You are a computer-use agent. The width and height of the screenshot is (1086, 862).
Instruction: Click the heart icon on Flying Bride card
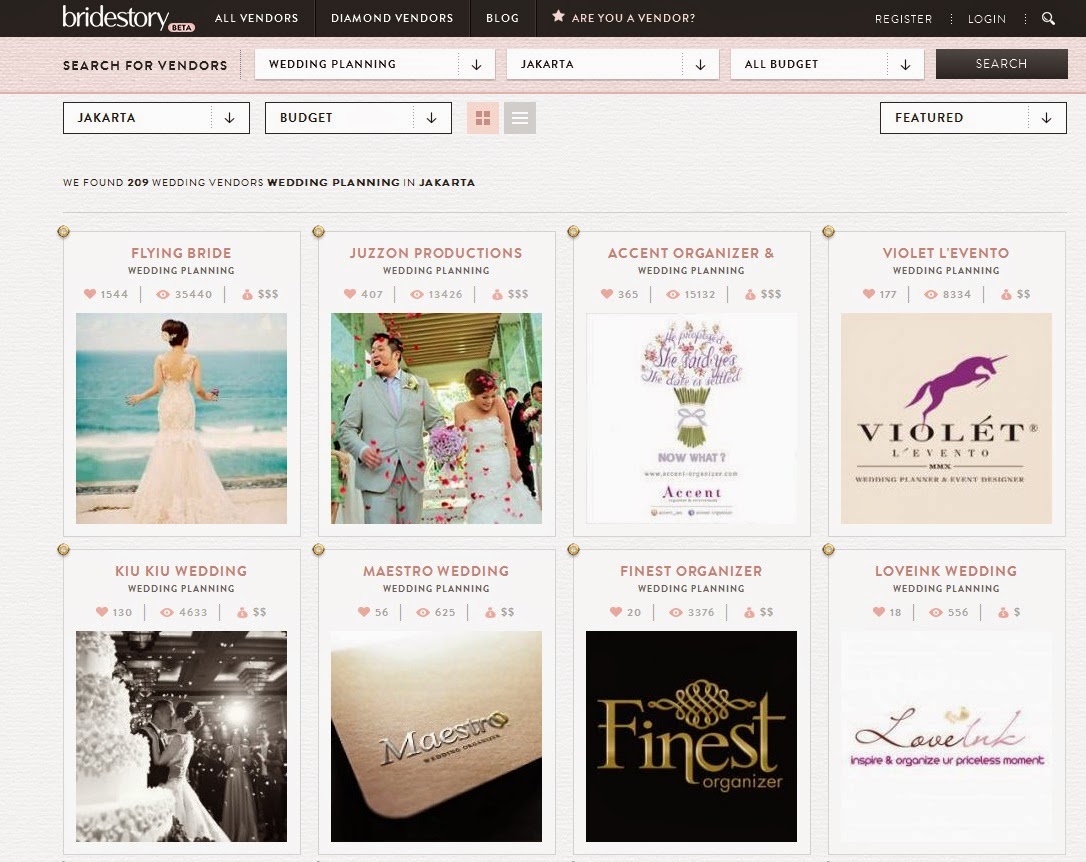[x=89, y=294]
